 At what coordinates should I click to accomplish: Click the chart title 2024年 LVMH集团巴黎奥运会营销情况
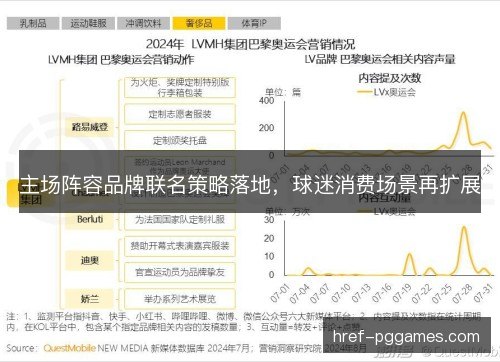coord(250,44)
